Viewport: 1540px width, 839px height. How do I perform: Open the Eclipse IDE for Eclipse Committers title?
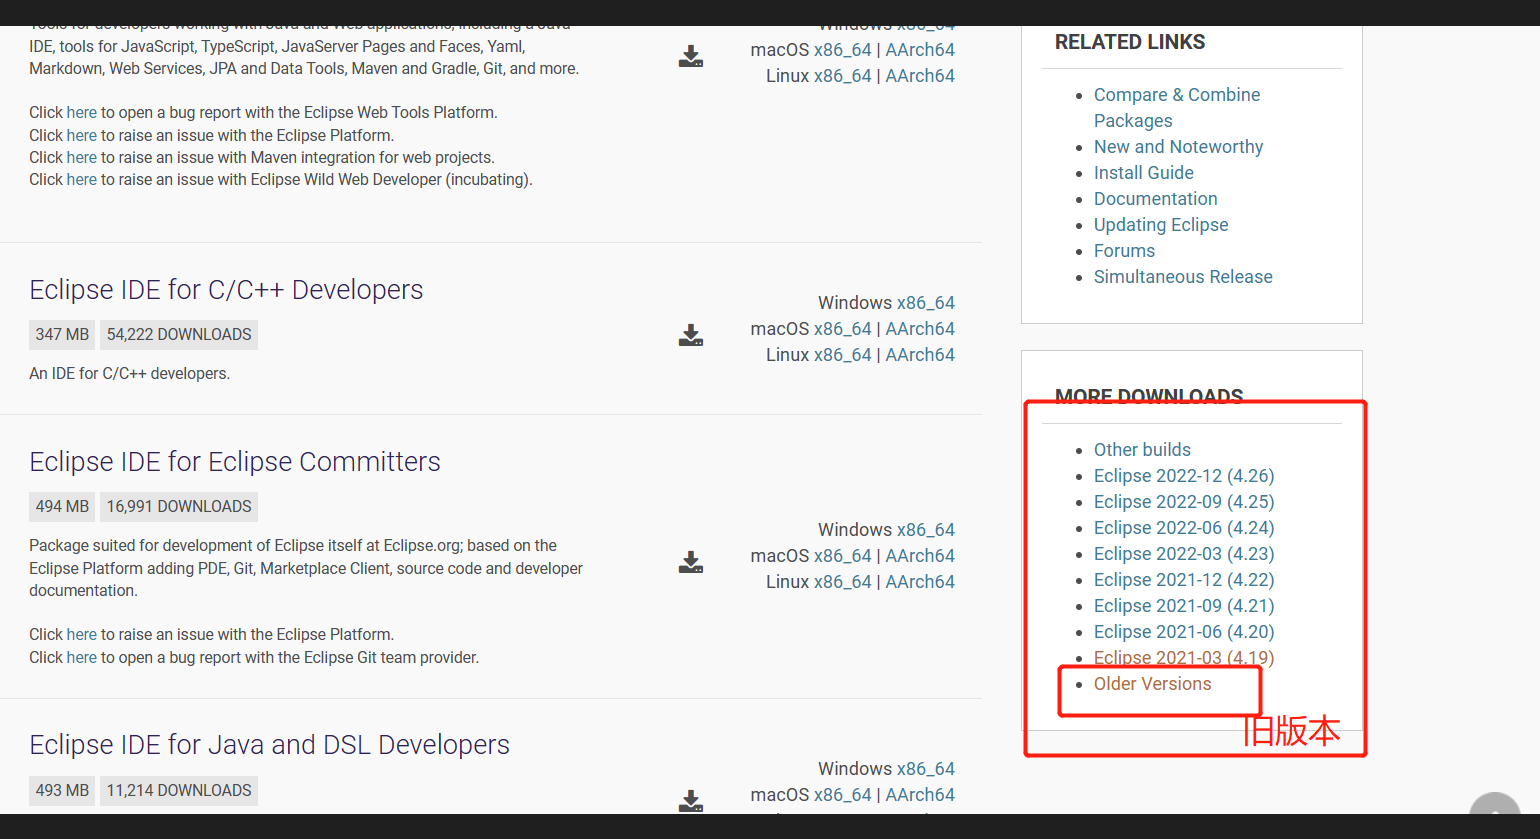point(235,462)
